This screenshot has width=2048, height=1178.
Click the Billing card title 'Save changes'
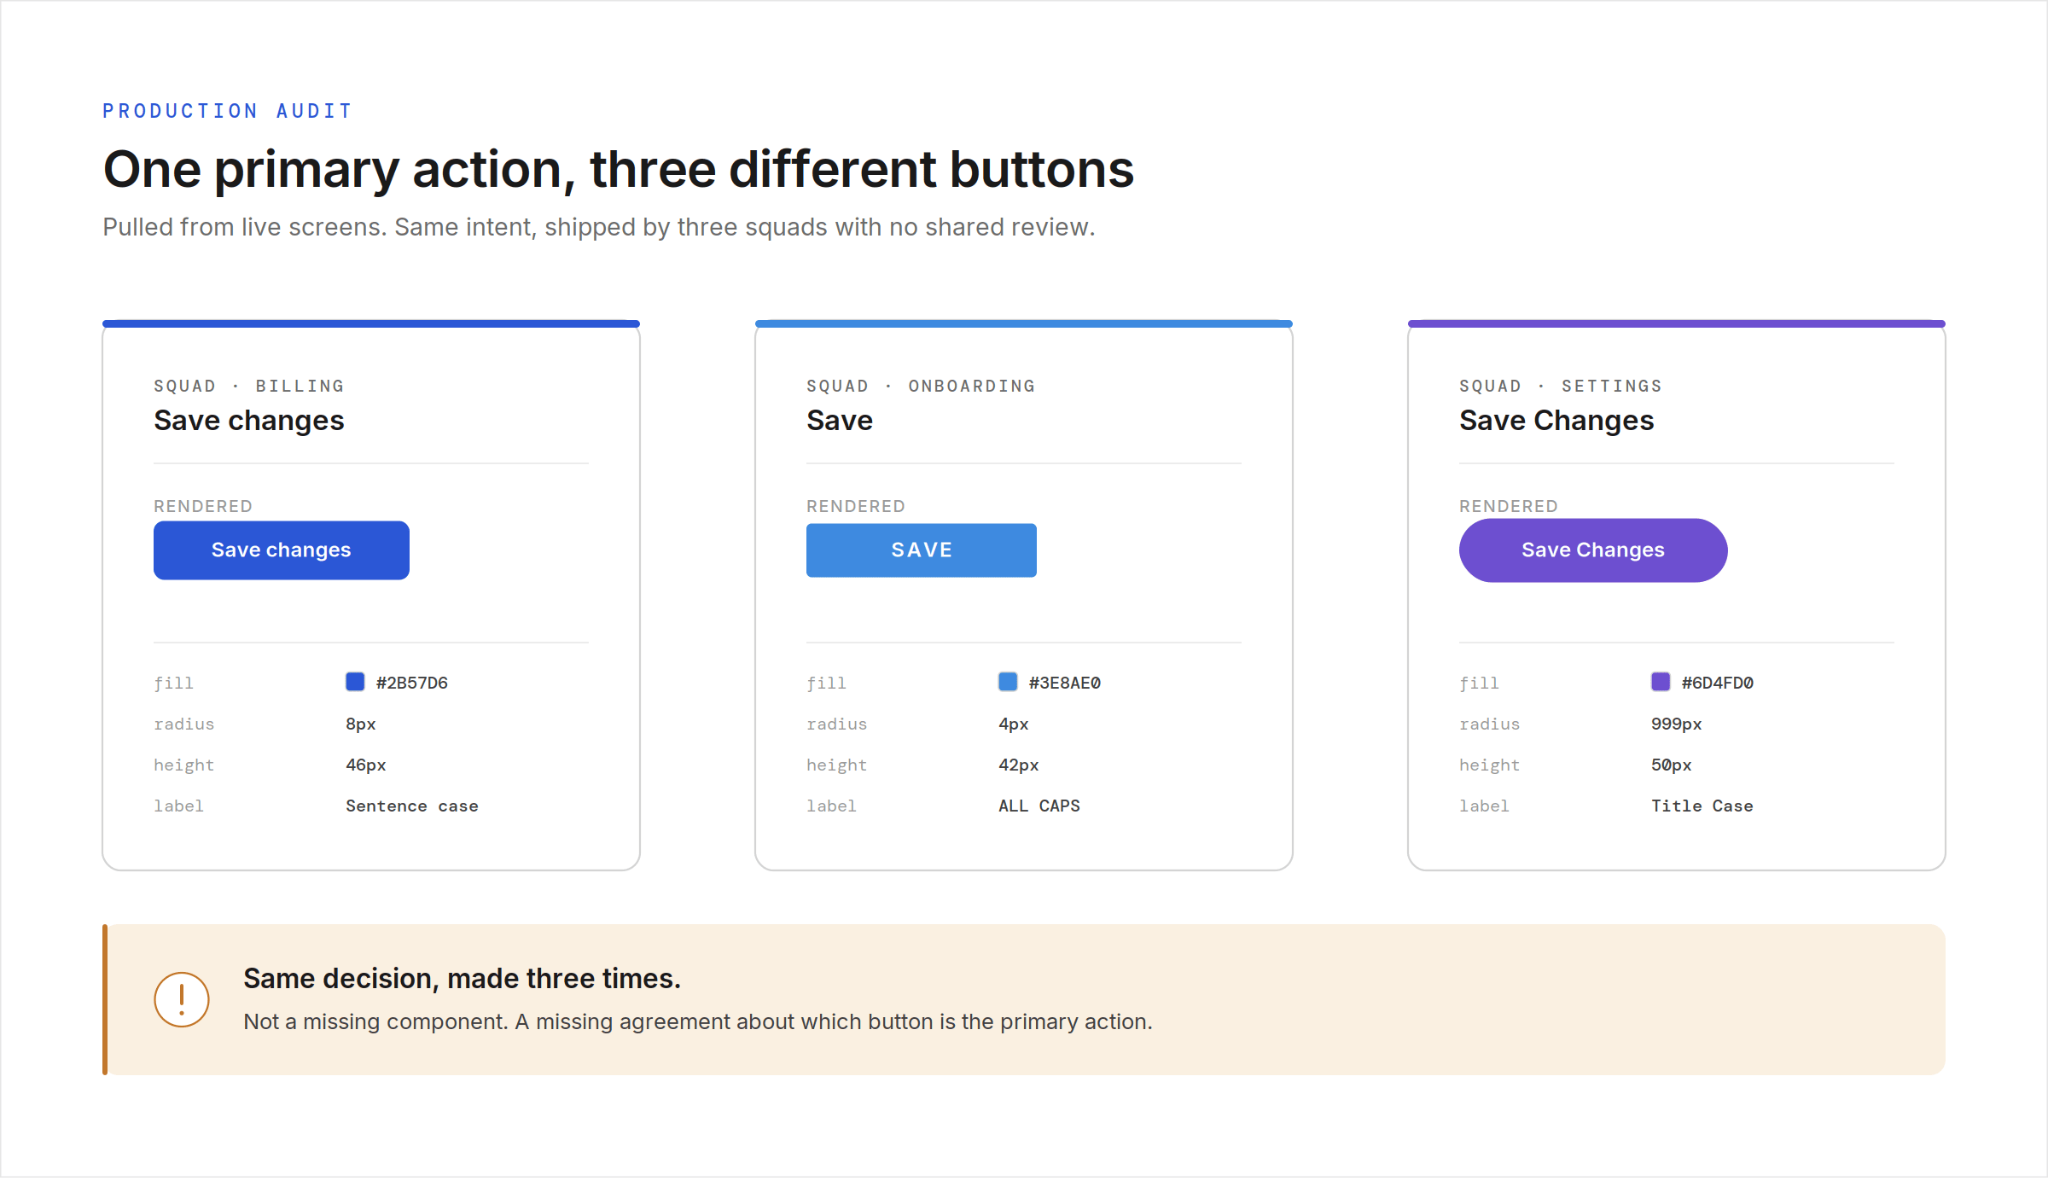[x=249, y=421]
